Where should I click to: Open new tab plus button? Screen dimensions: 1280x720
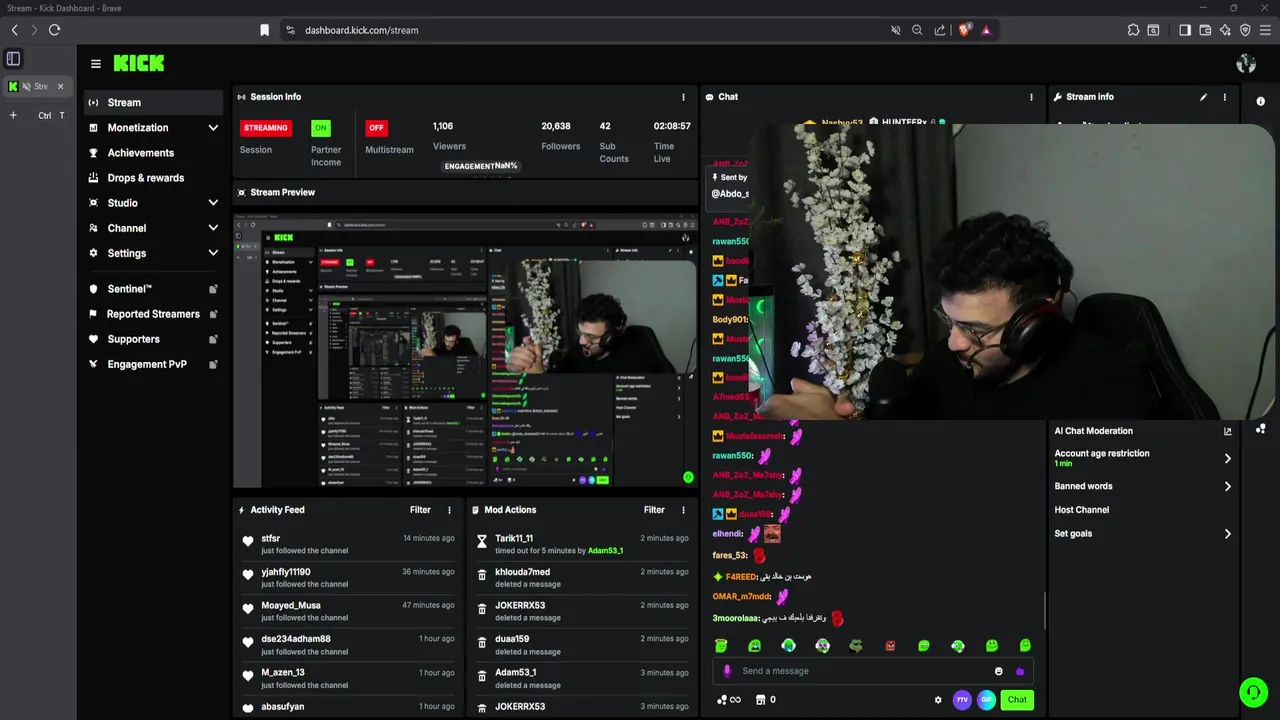(x=13, y=115)
